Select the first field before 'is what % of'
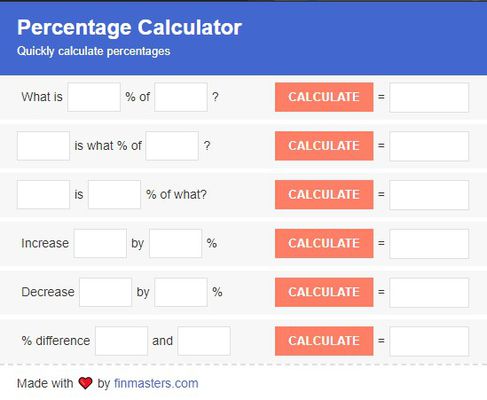This screenshot has width=487, height=400. 43,146
